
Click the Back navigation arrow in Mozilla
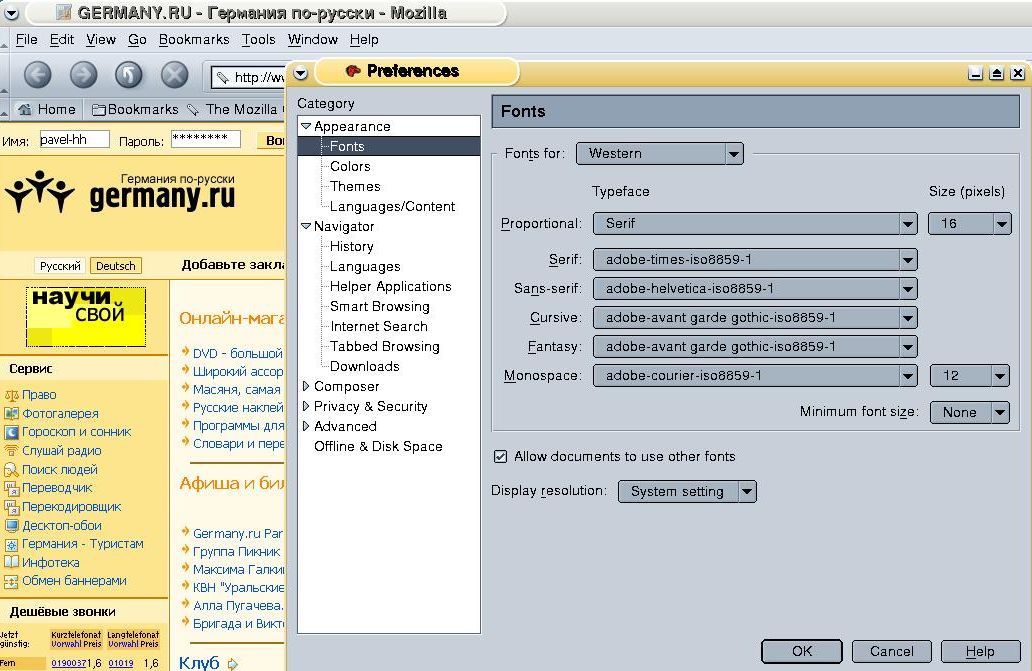pyautogui.click(x=38, y=75)
